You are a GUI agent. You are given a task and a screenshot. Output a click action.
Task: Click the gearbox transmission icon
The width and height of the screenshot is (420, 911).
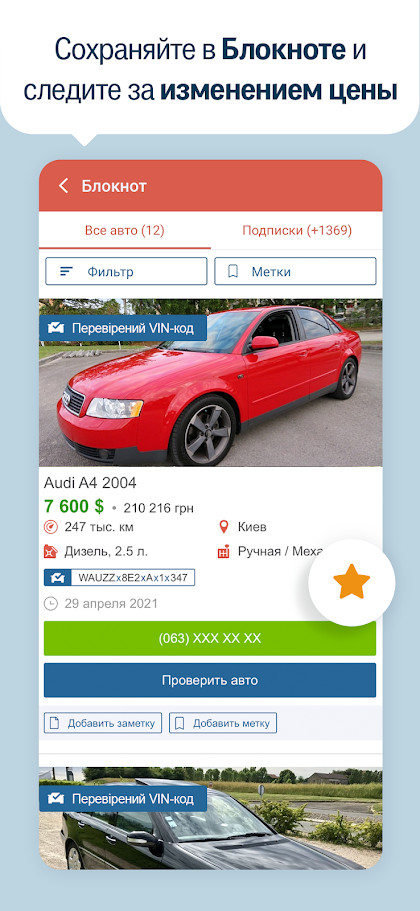coord(224,551)
